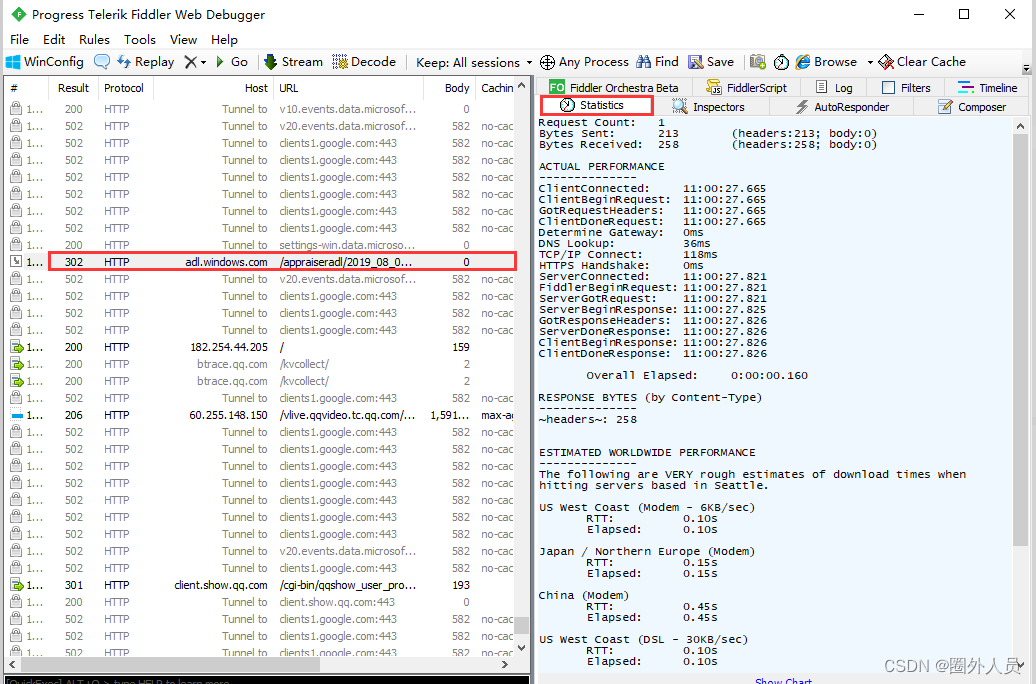
Task: Click the toolbar overflow arrow
Action: pos(1026,68)
